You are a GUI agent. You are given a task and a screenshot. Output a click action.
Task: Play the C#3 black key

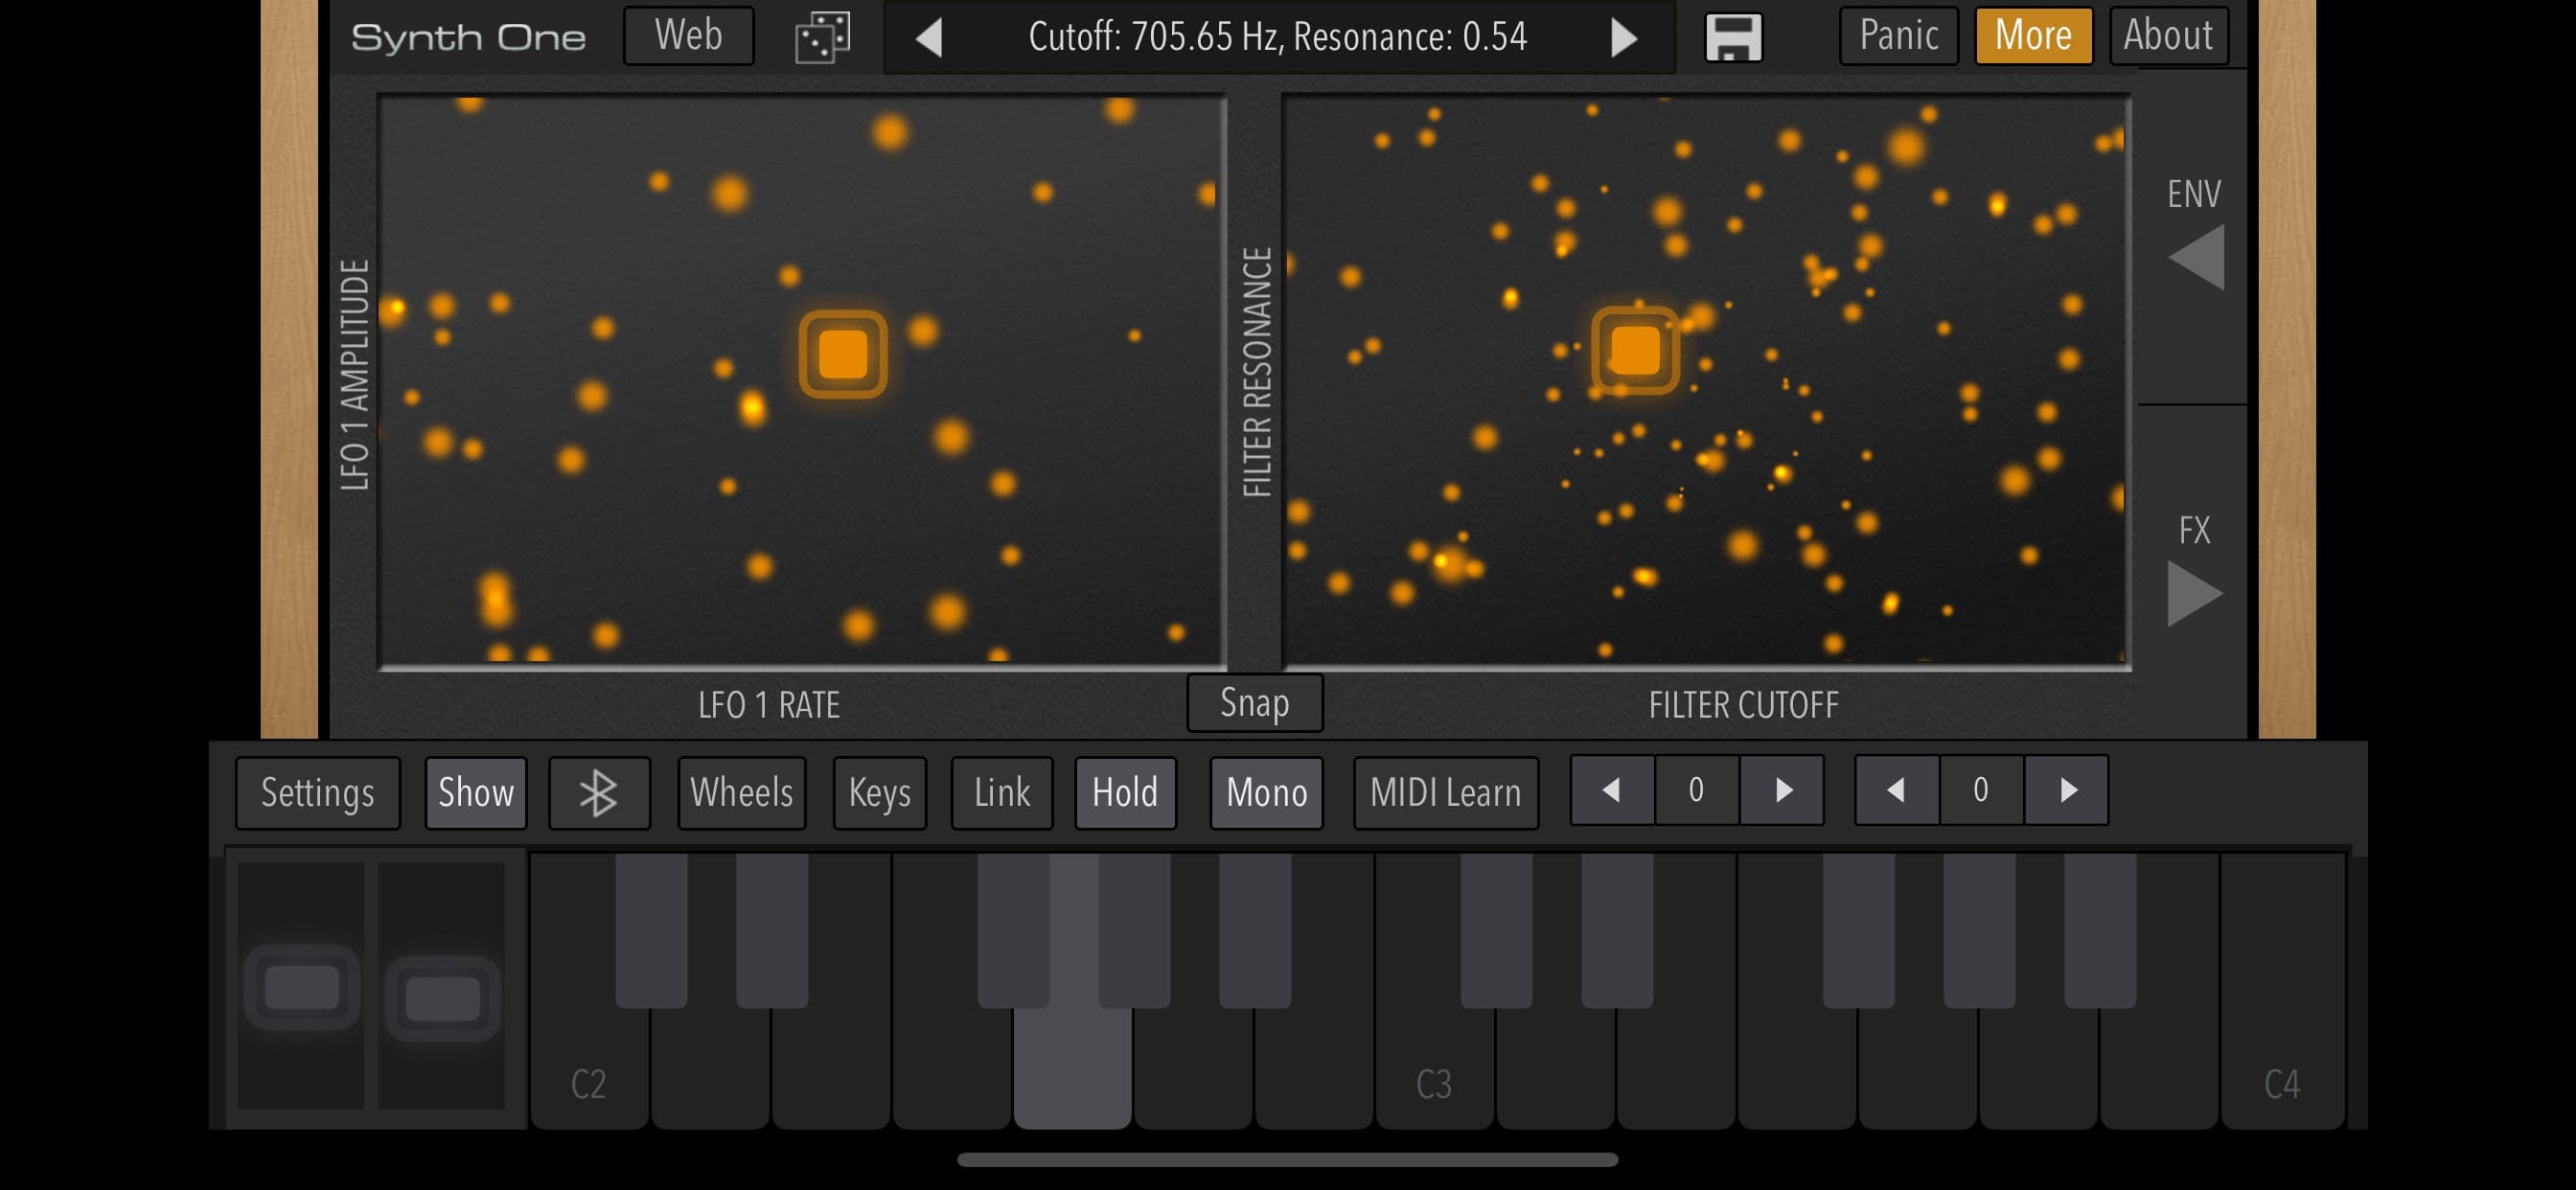(x=1496, y=930)
